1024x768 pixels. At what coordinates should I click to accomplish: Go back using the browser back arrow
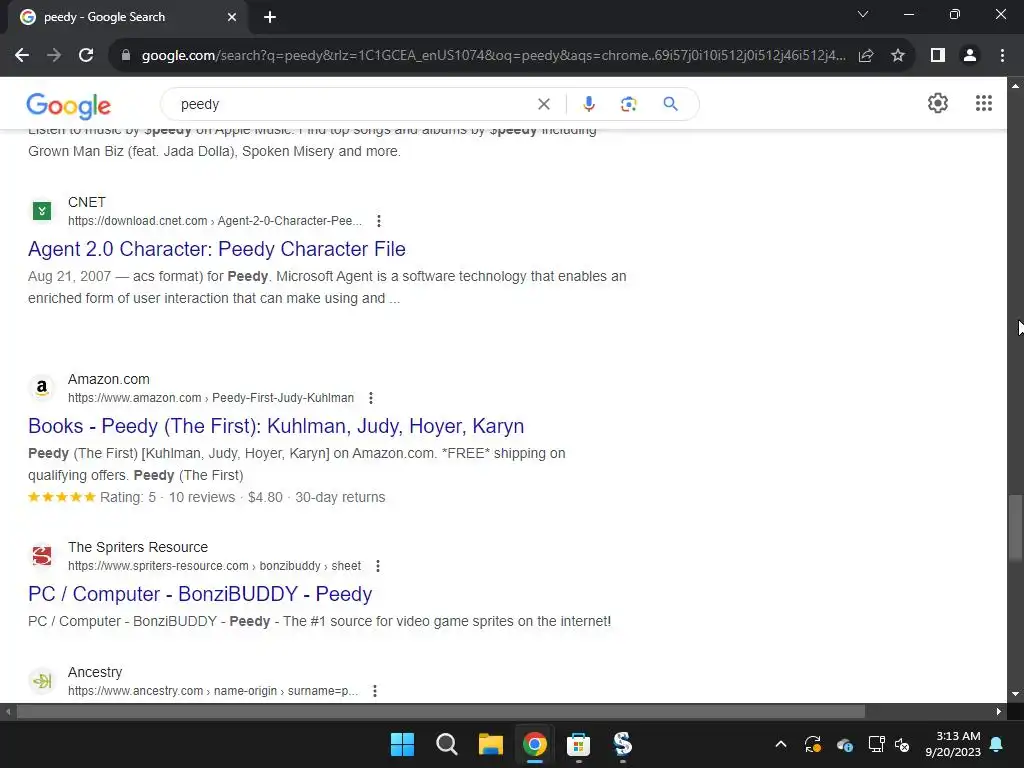click(x=22, y=56)
